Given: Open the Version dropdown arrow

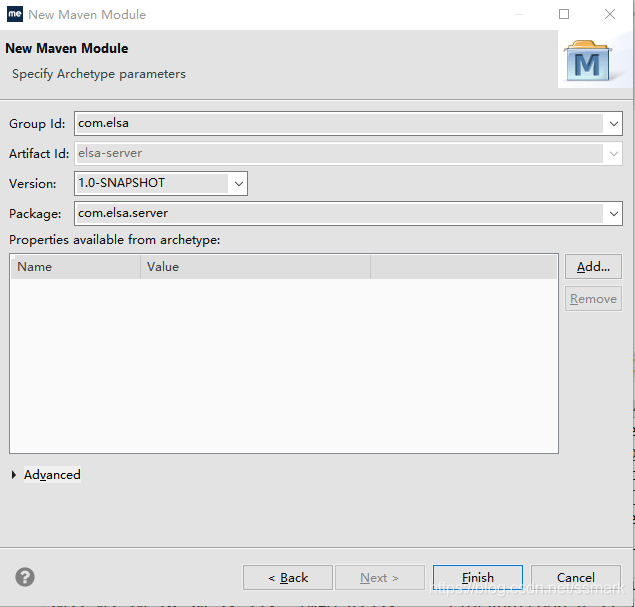Looking at the screenshot, I should [239, 183].
